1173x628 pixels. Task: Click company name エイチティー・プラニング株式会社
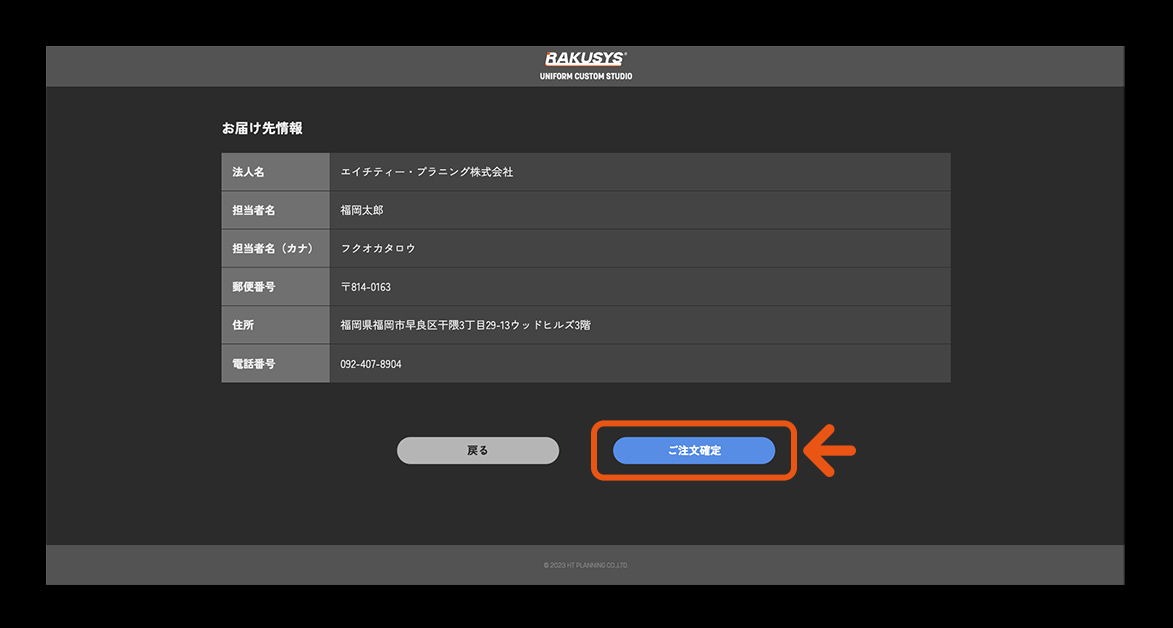427,172
